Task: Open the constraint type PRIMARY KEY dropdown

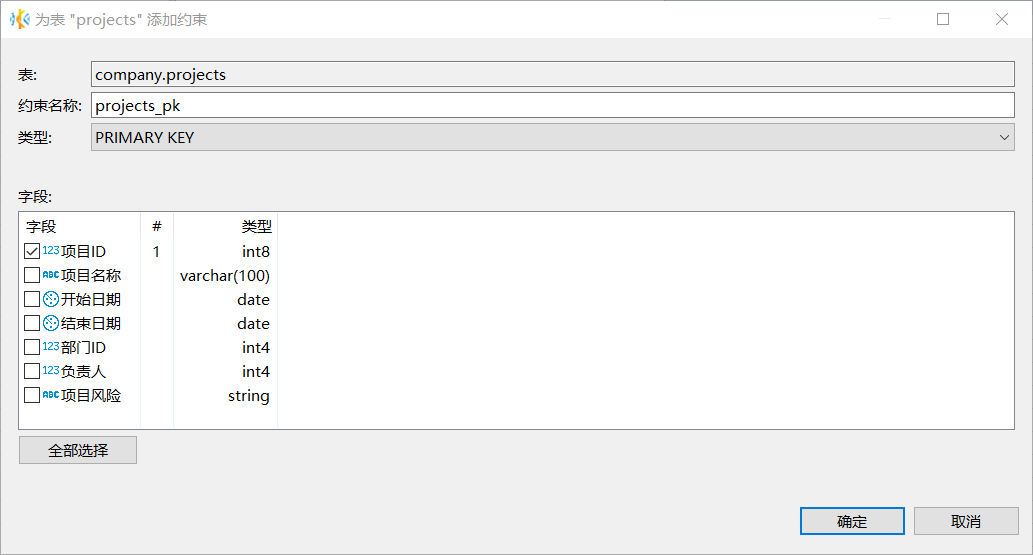Action: (x=553, y=137)
